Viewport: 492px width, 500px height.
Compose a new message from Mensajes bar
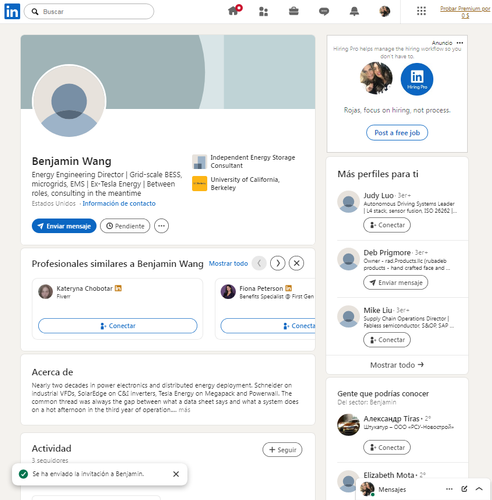pyautogui.click(x=464, y=489)
